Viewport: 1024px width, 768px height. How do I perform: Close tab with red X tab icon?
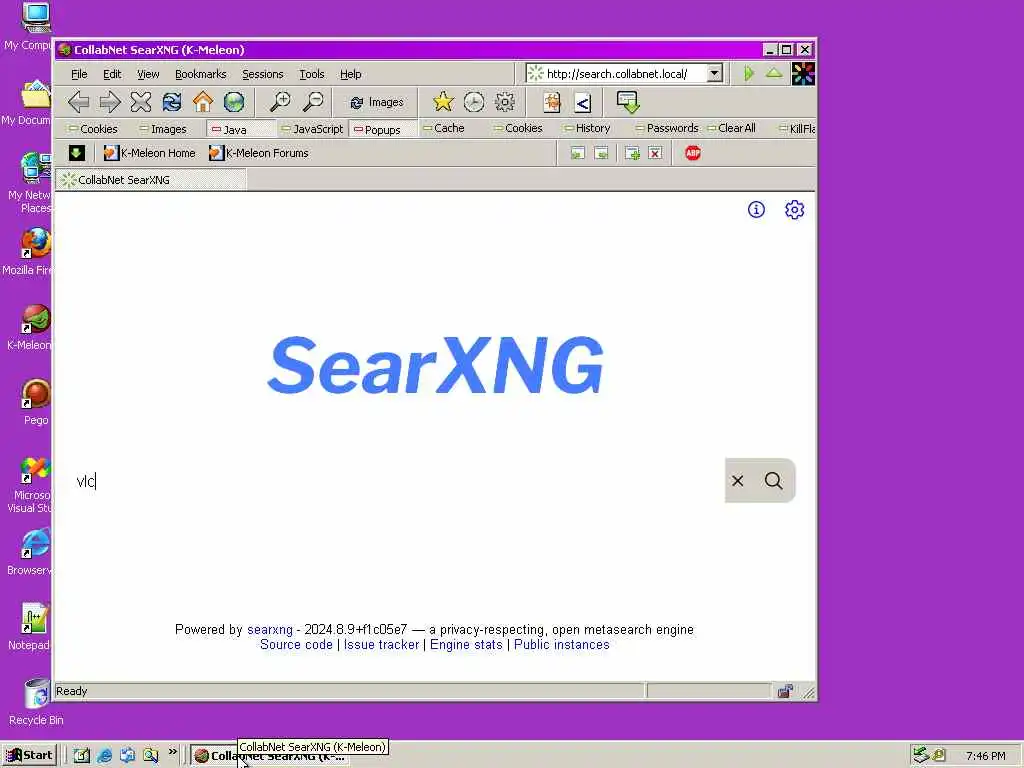(x=655, y=153)
